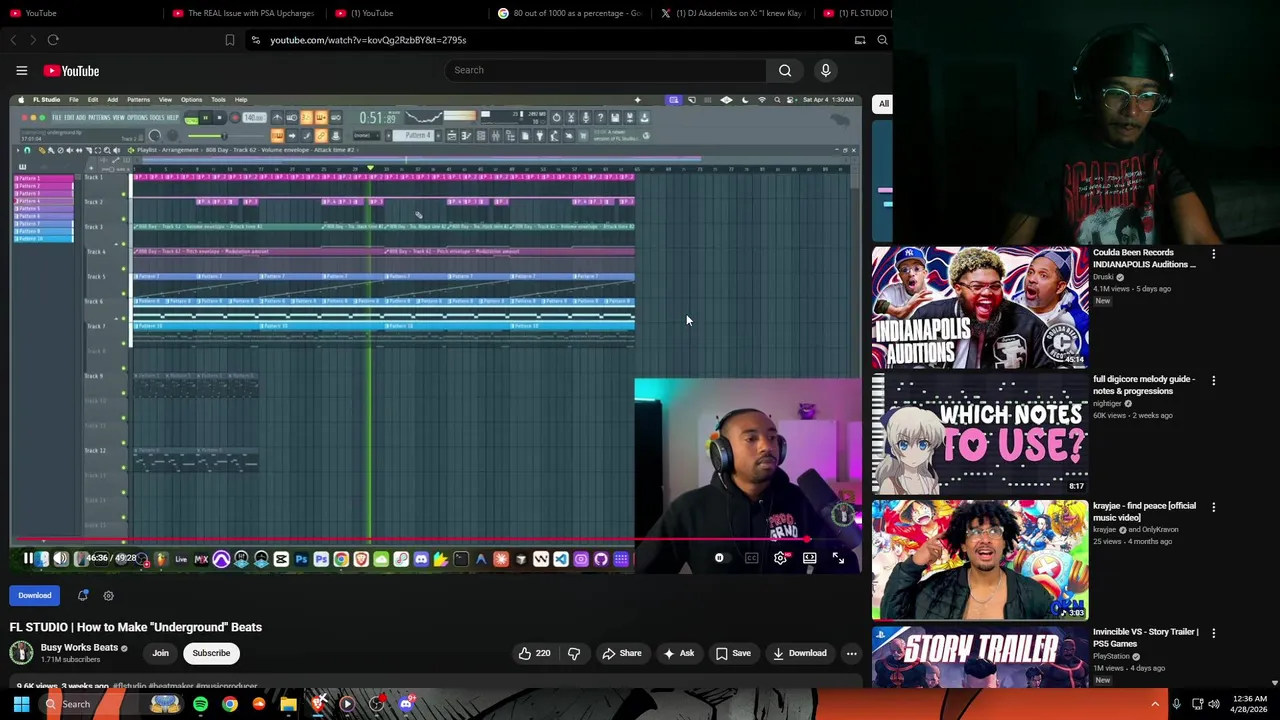Open options menu for Coulda Been Records video
1280x720 pixels.
coord(1213,254)
